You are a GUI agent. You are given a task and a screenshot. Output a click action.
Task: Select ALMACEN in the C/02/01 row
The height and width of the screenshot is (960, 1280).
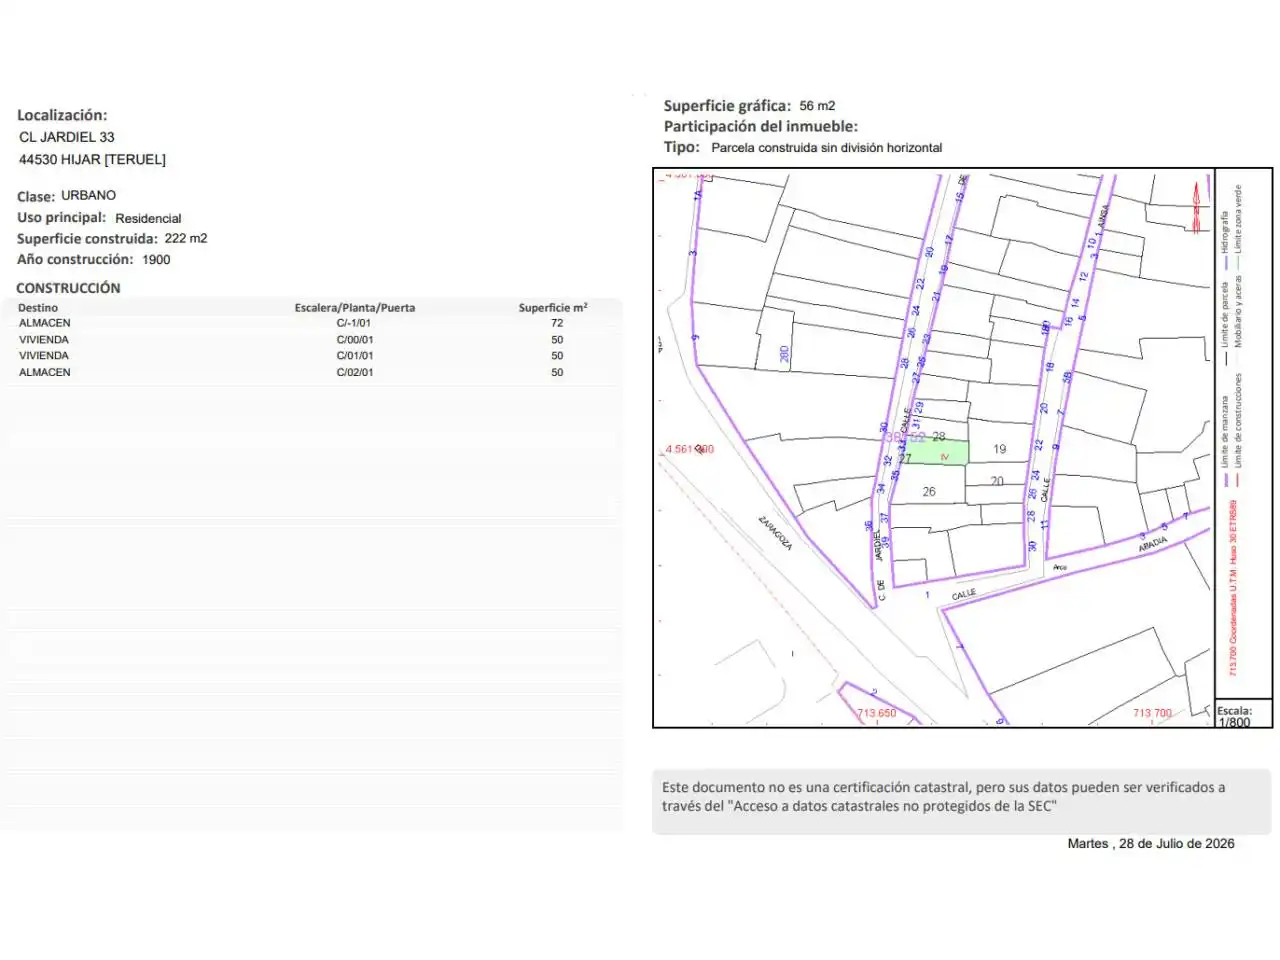45,372
